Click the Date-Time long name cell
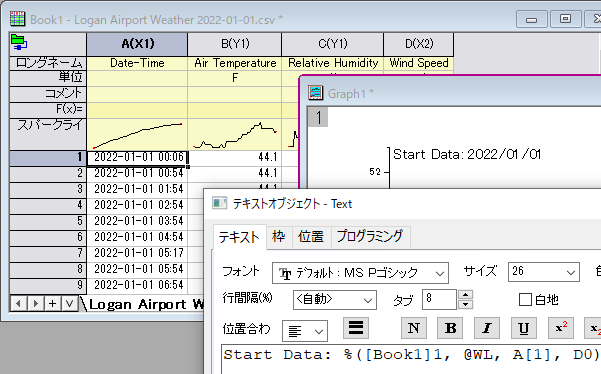The width and height of the screenshot is (601, 374). point(137,63)
